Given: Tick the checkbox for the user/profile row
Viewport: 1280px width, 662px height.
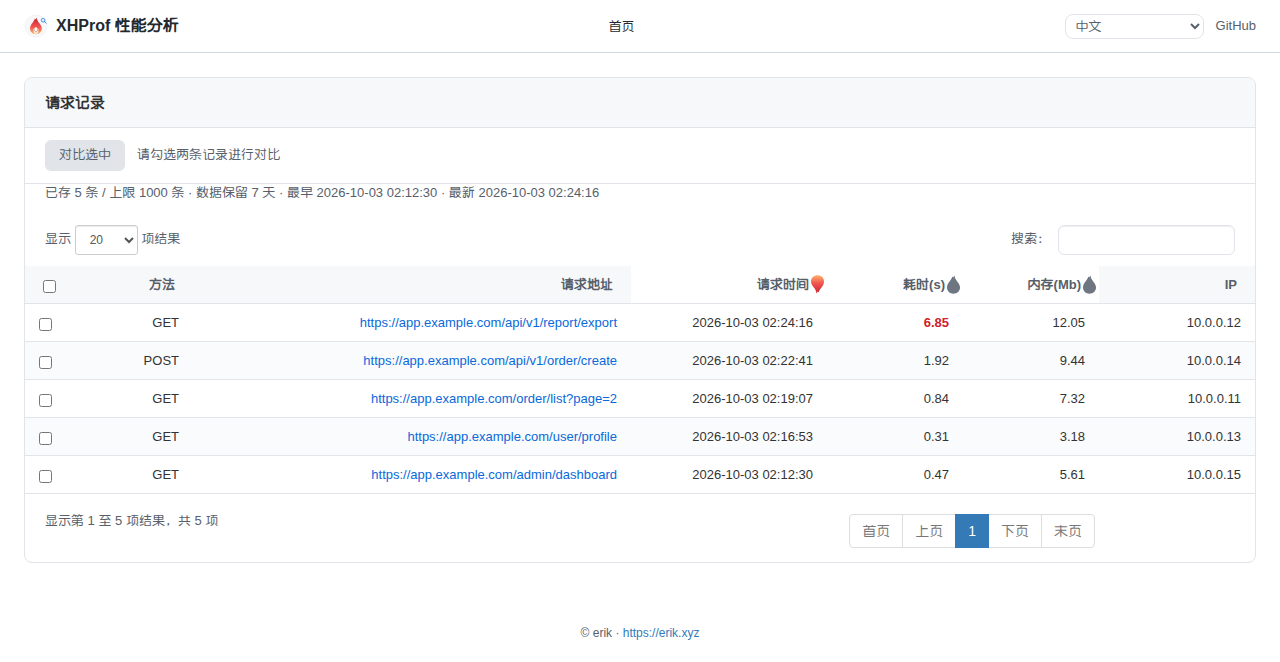Looking at the screenshot, I should point(45,438).
